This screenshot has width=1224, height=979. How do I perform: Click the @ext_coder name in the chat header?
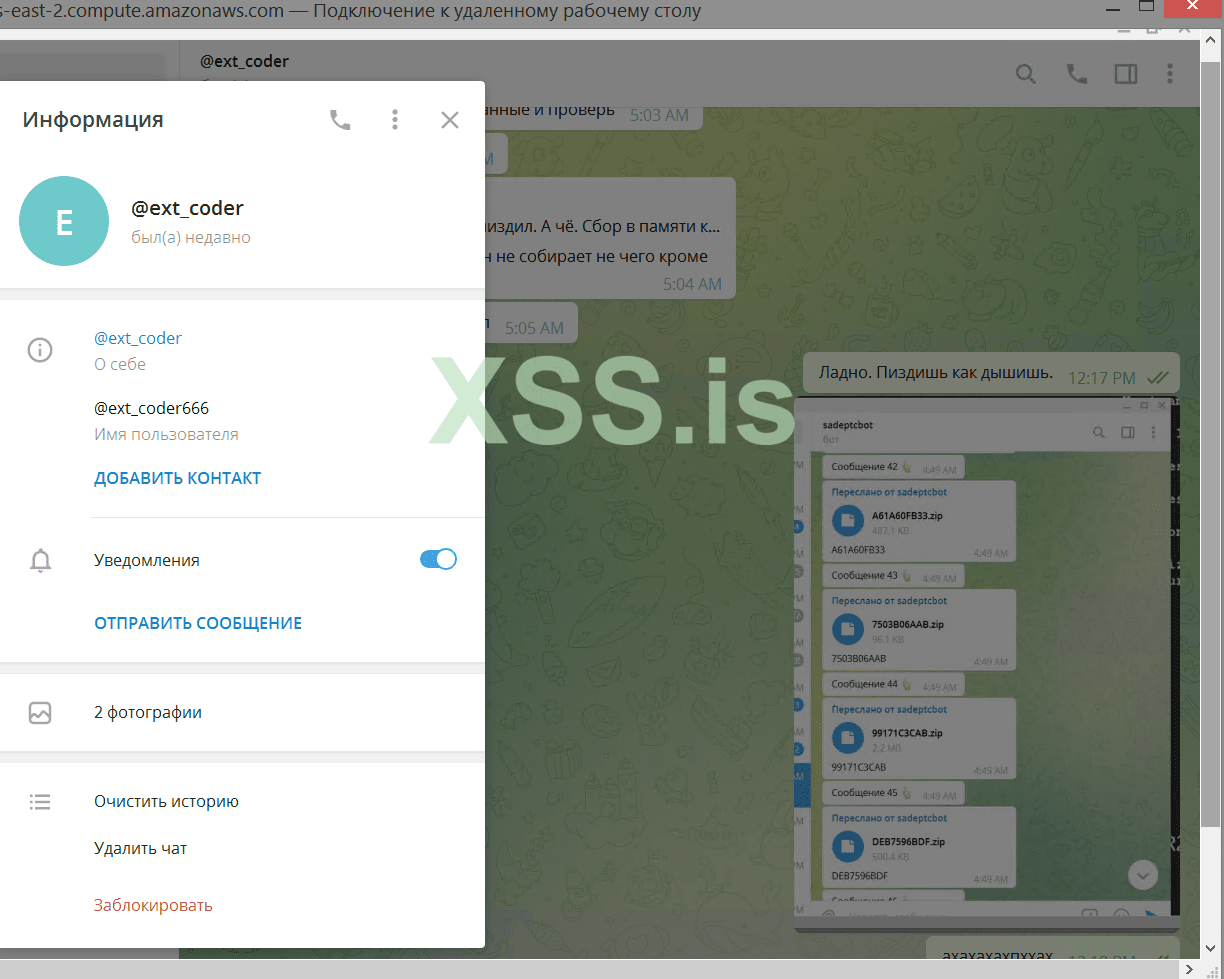245,61
